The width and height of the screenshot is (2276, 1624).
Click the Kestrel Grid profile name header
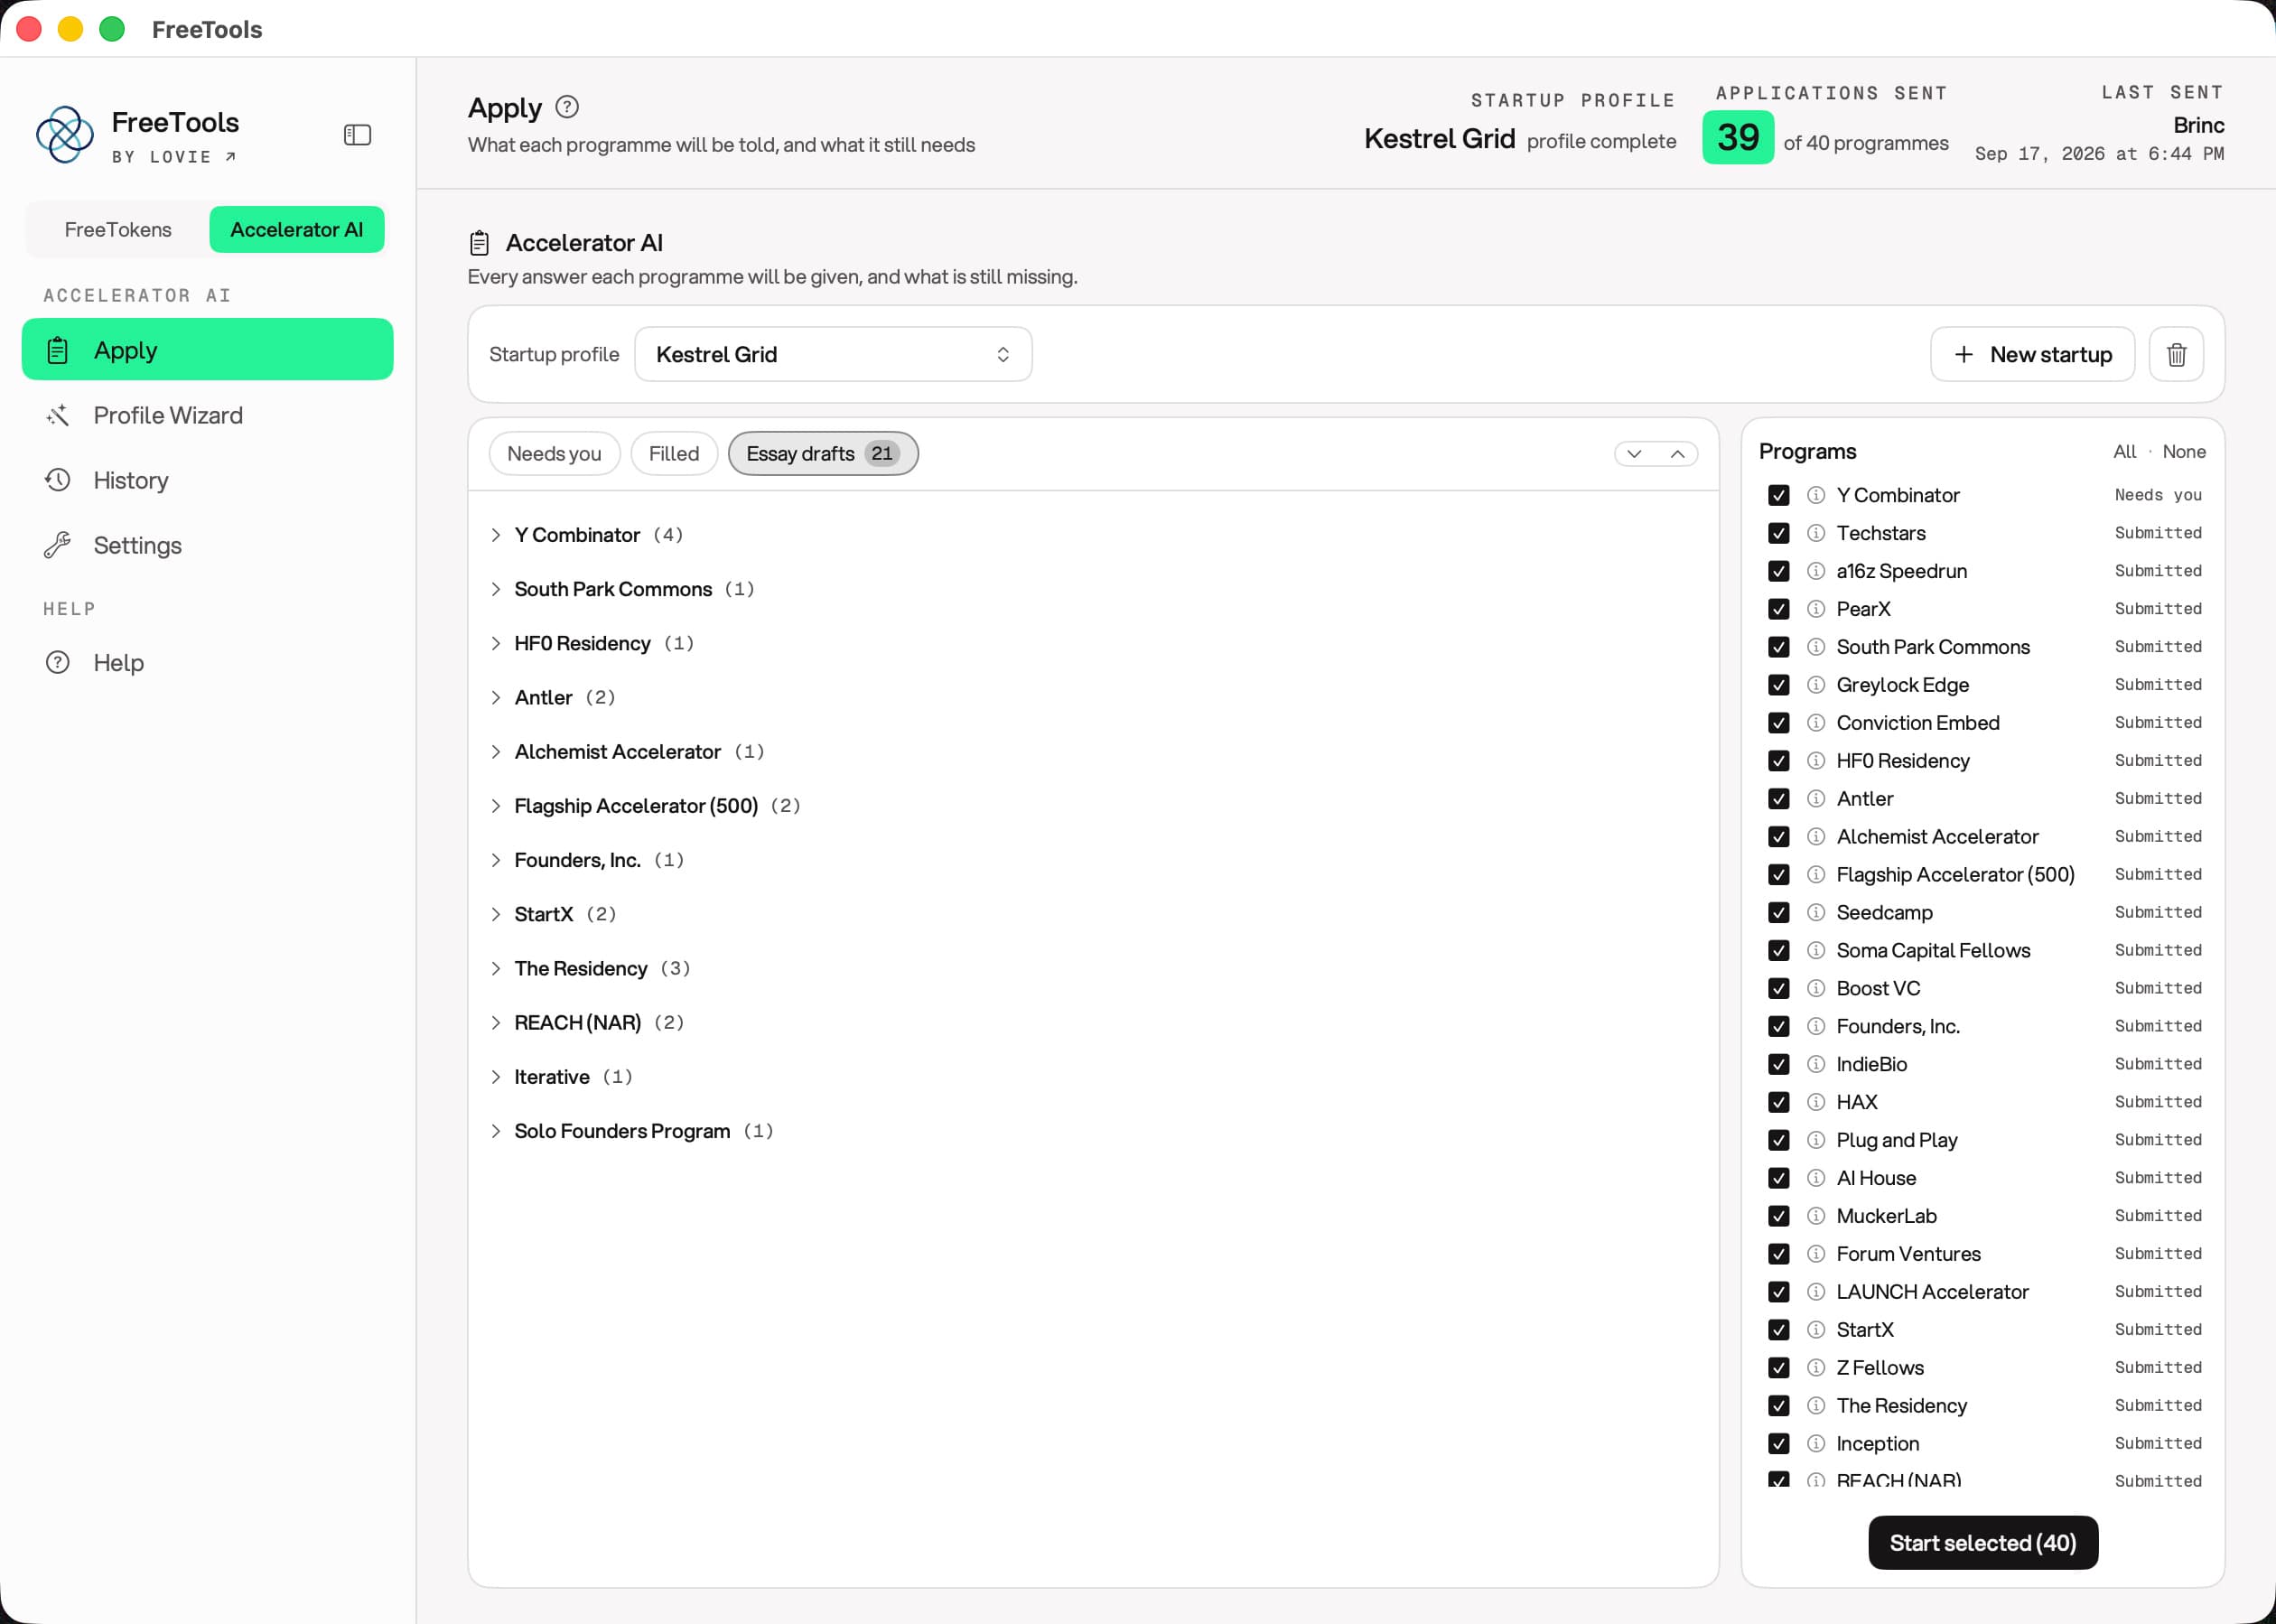[1439, 139]
